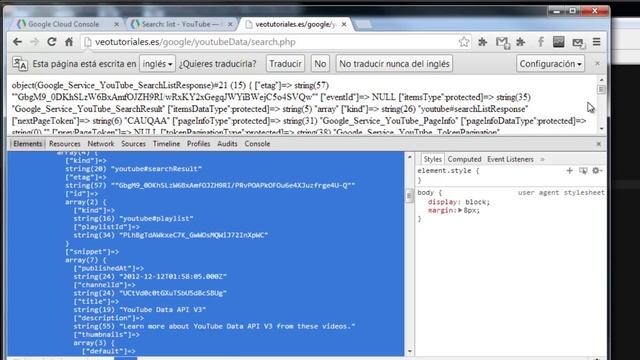Click the display: block declaration

click(x=459, y=202)
